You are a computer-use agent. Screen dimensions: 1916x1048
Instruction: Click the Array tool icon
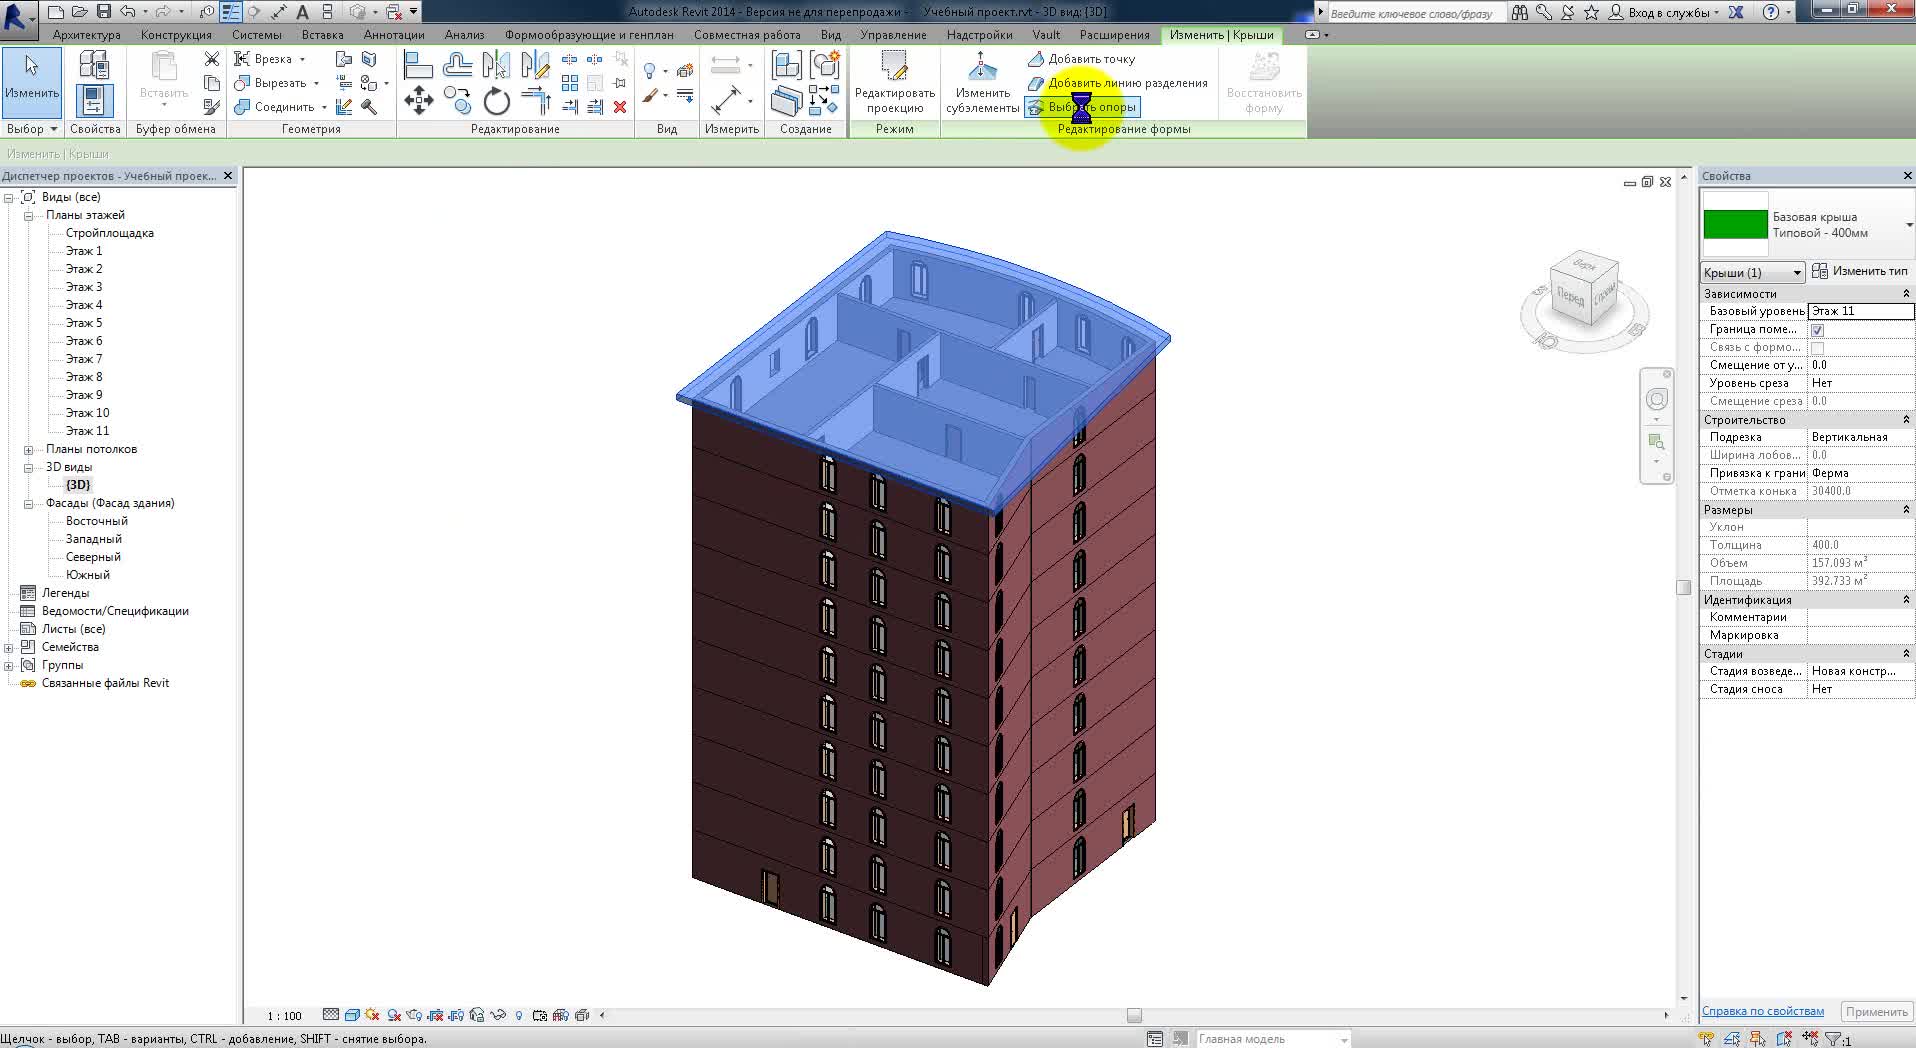(x=570, y=83)
